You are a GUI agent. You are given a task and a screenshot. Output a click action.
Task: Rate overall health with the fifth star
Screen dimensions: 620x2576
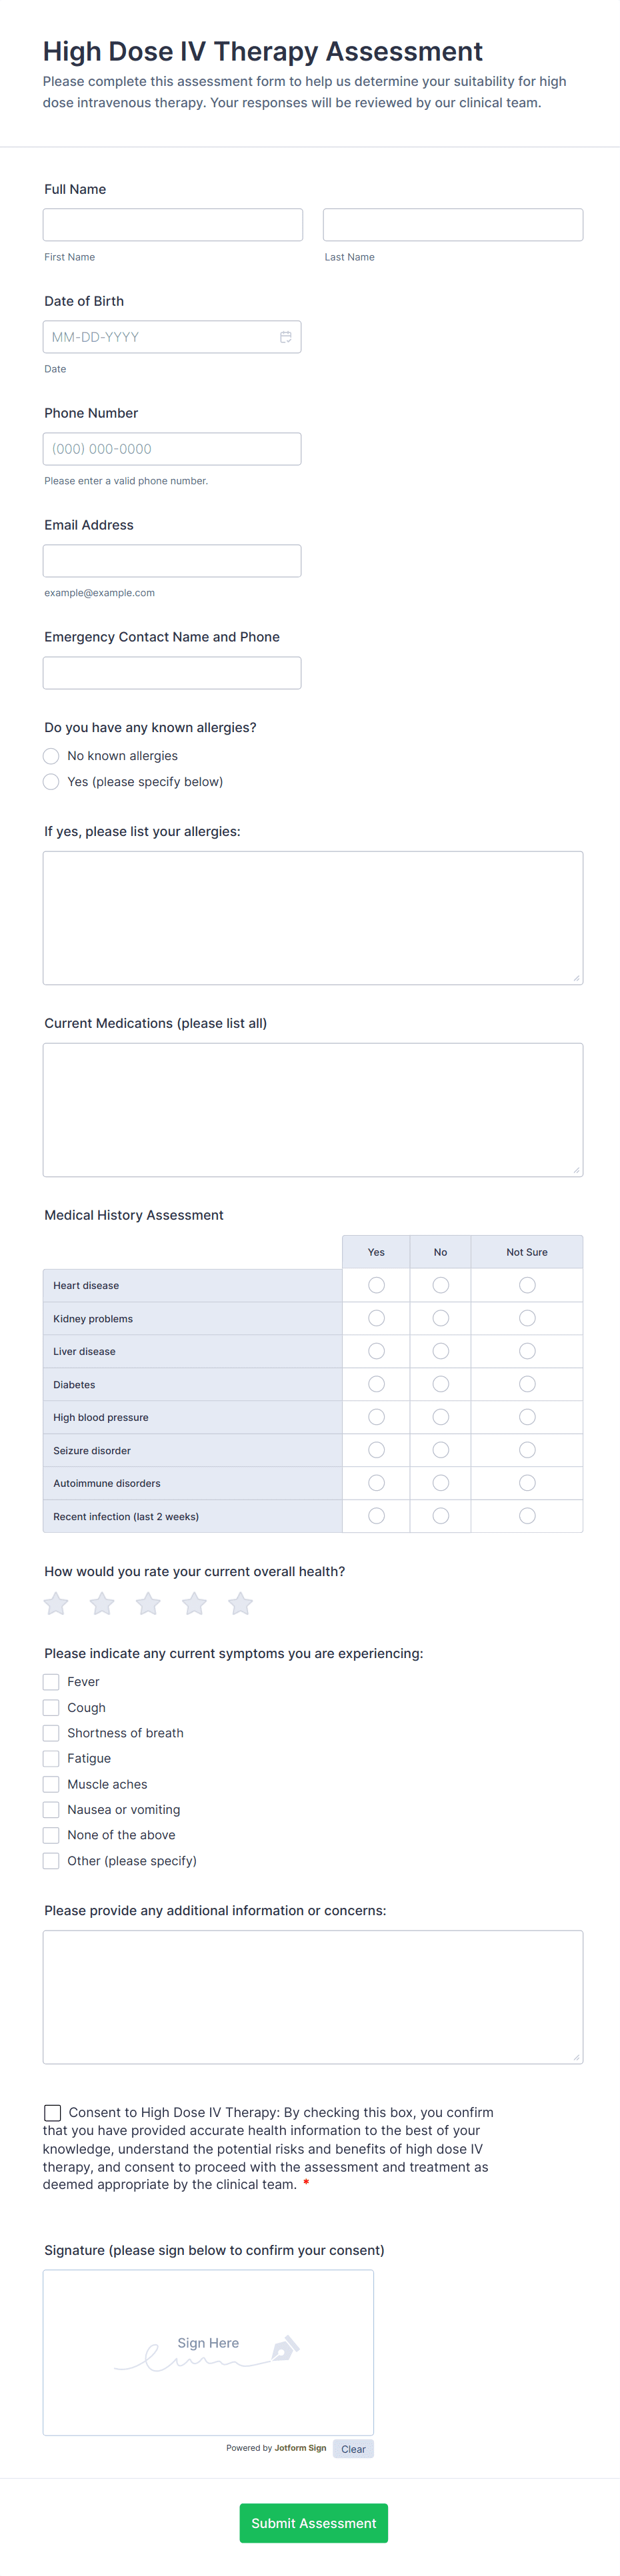coord(240,1604)
